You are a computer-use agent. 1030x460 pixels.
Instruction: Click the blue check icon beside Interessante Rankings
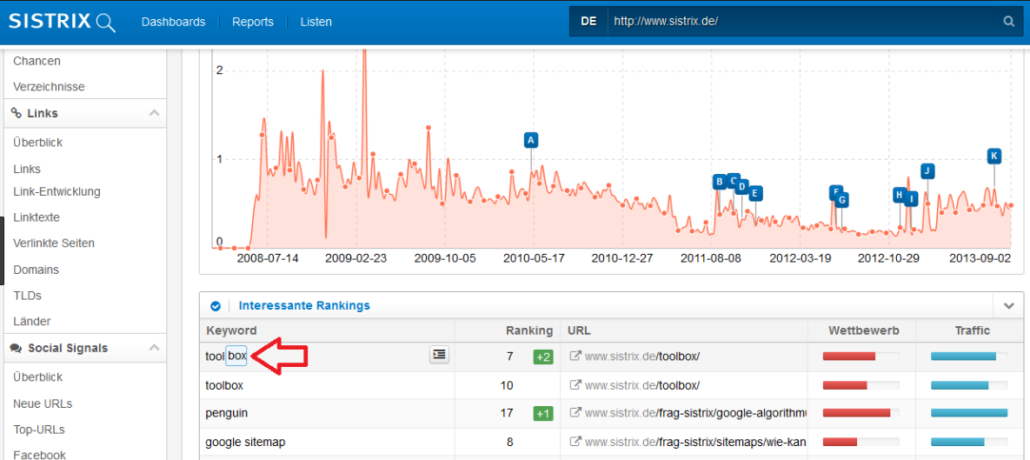coord(215,306)
